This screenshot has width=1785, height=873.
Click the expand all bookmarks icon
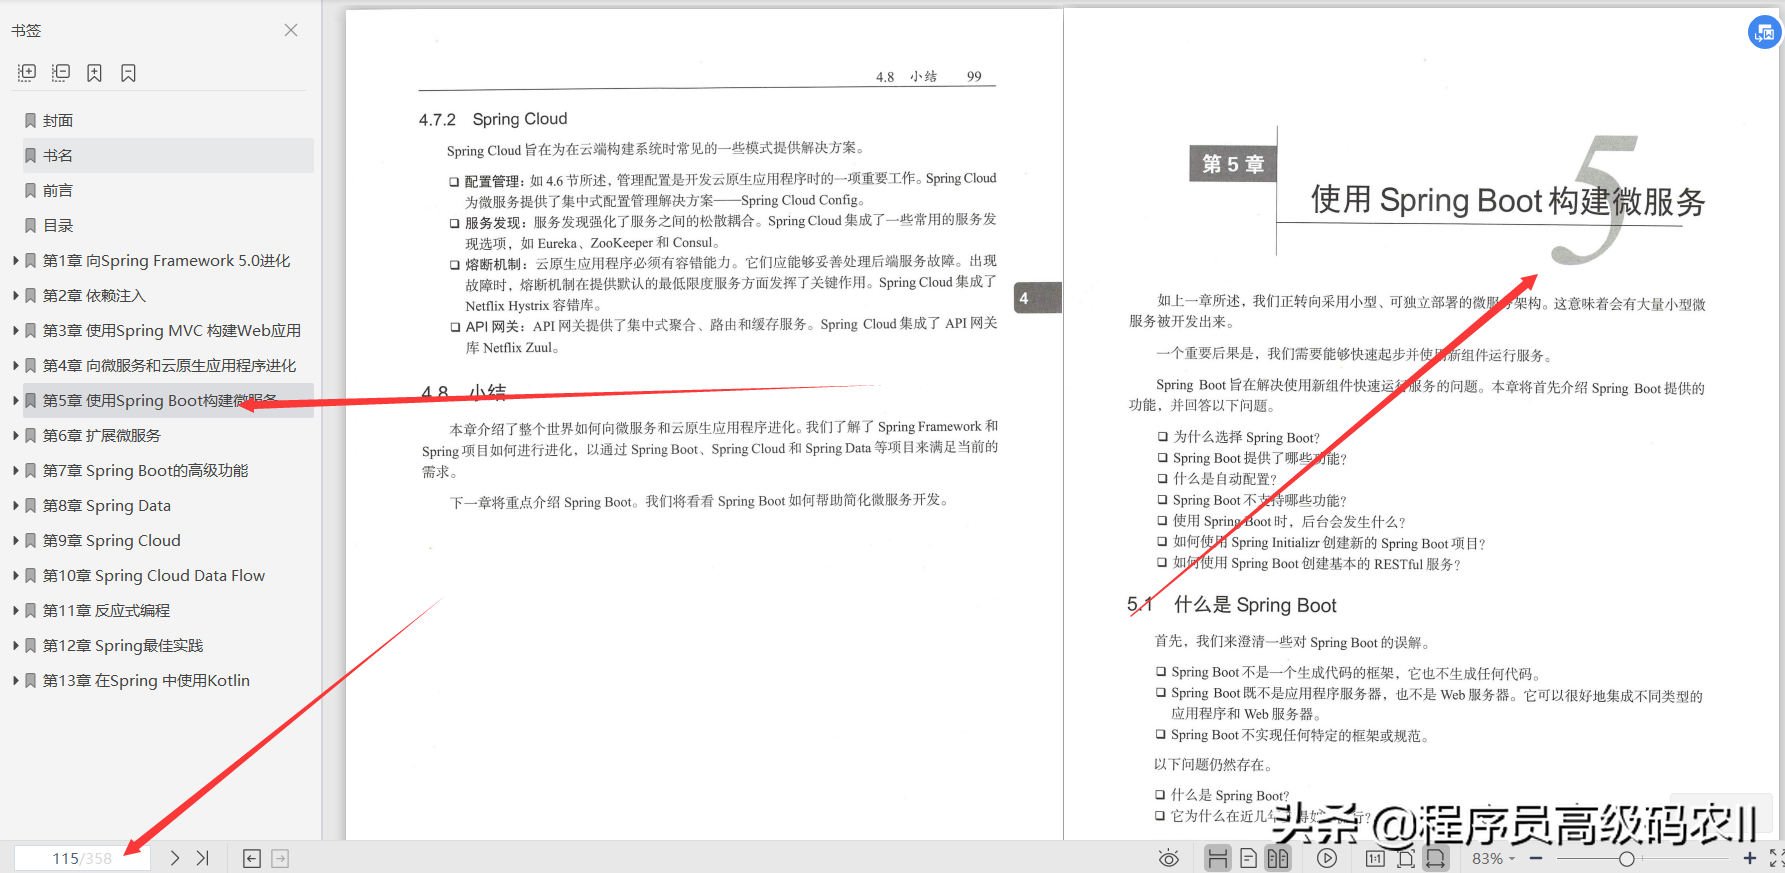pyautogui.click(x=27, y=73)
